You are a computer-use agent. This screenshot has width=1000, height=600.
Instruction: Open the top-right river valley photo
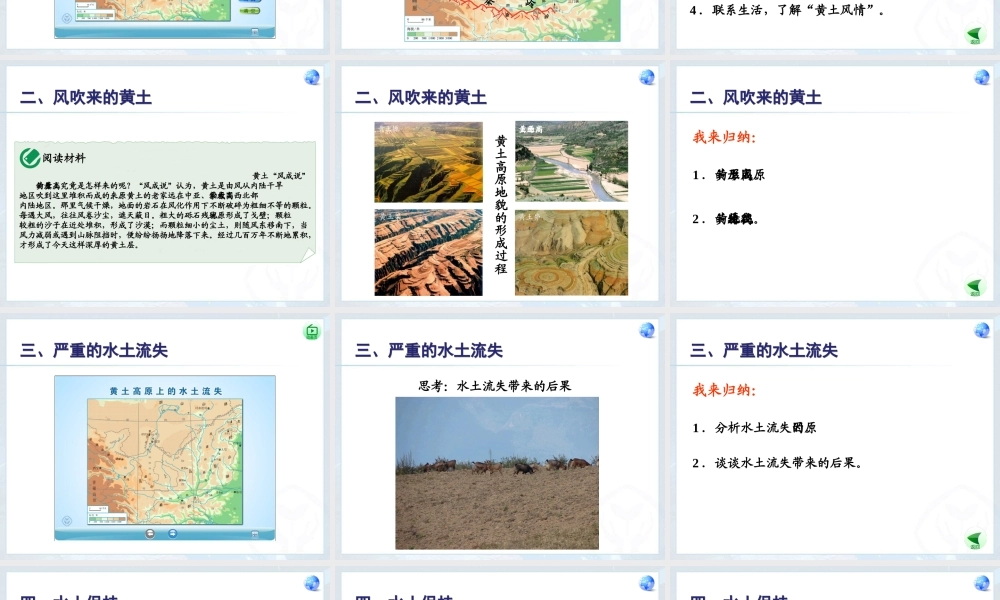point(571,161)
